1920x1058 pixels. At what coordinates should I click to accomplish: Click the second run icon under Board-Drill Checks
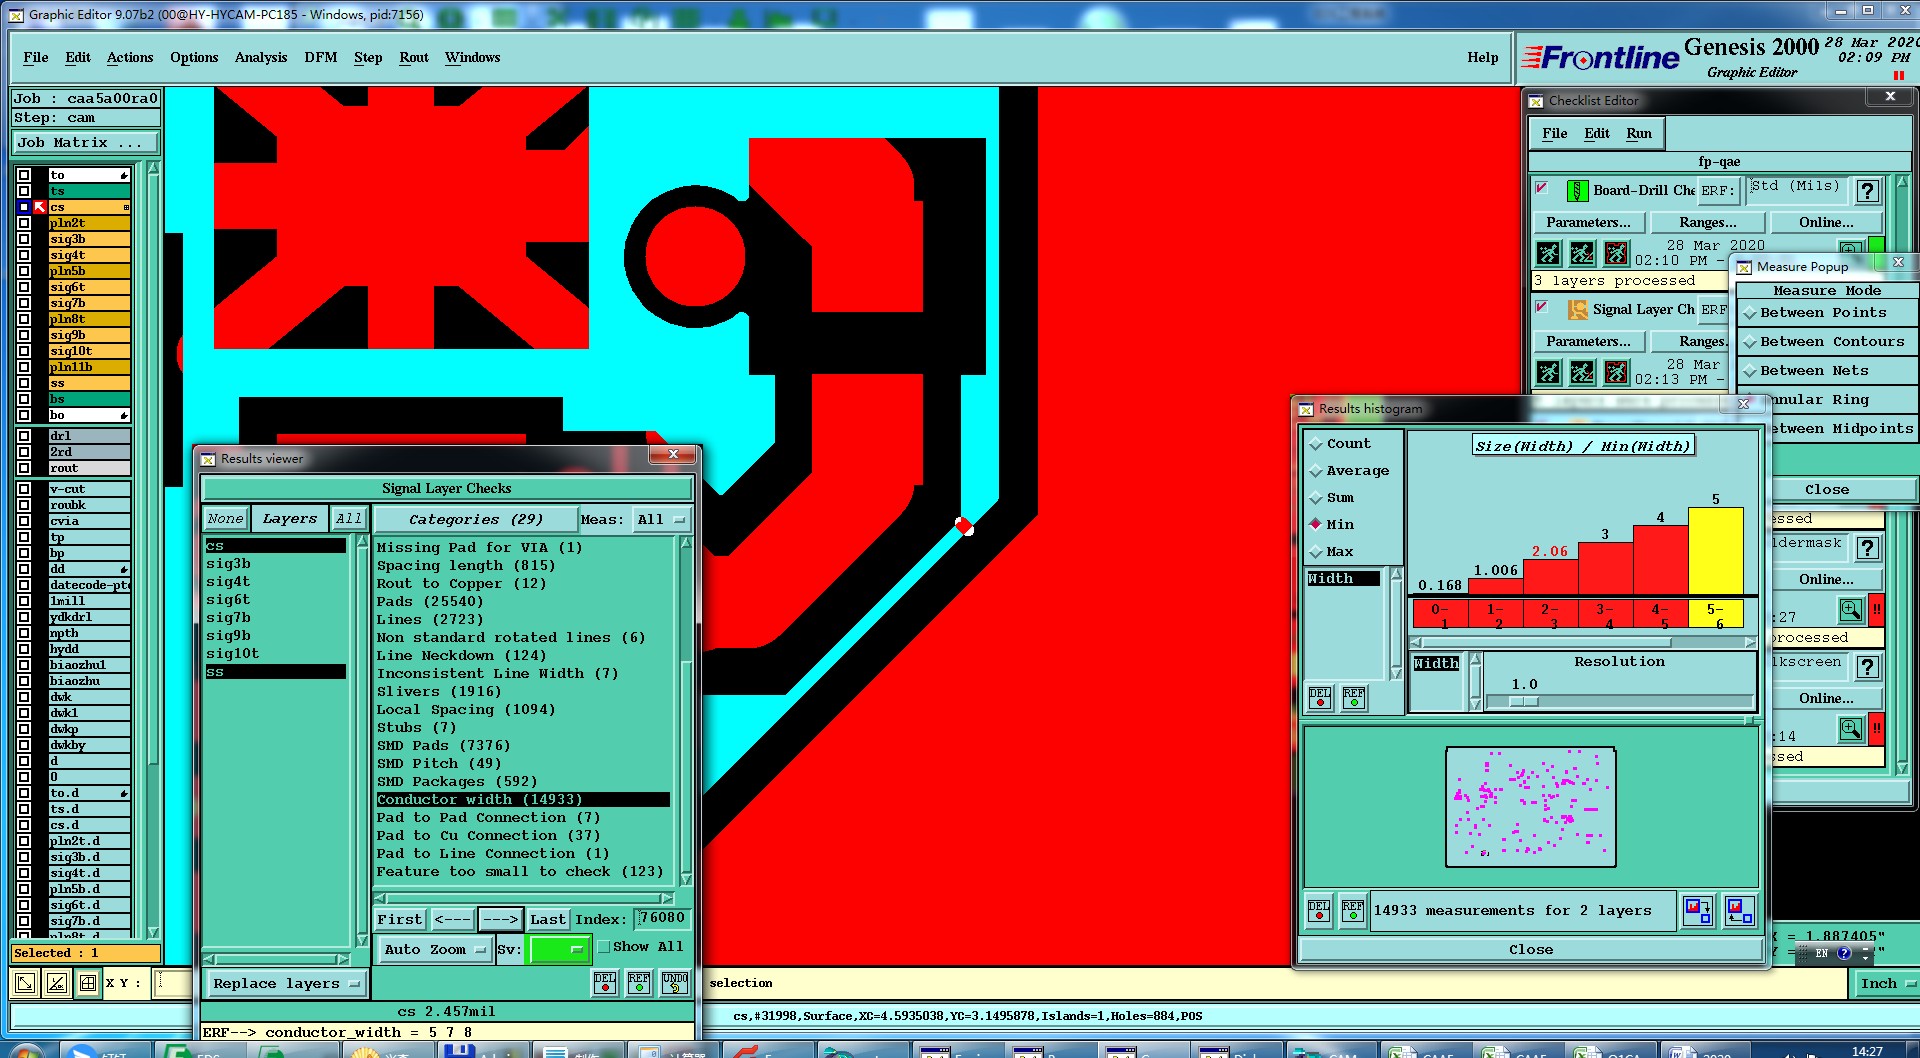tap(1582, 253)
